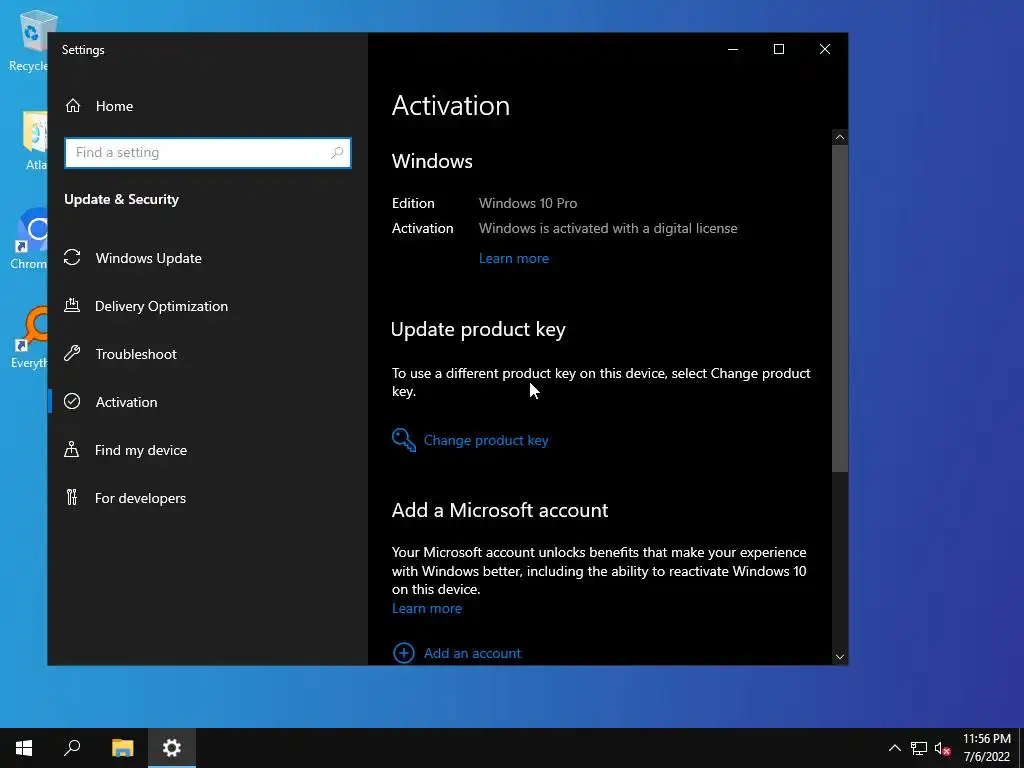Click the search magnifier in Find a setting
The image size is (1024, 768).
click(337, 153)
